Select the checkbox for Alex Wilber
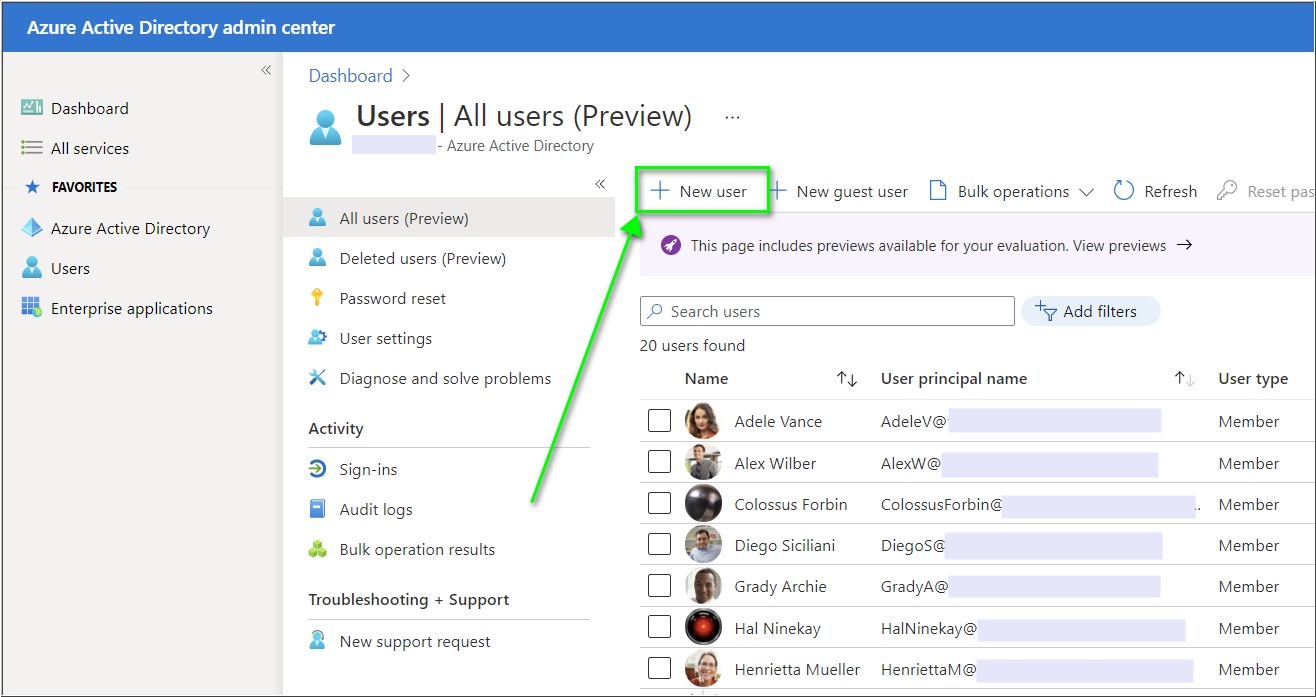This screenshot has height=697, width=1316. [x=659, y=462]
